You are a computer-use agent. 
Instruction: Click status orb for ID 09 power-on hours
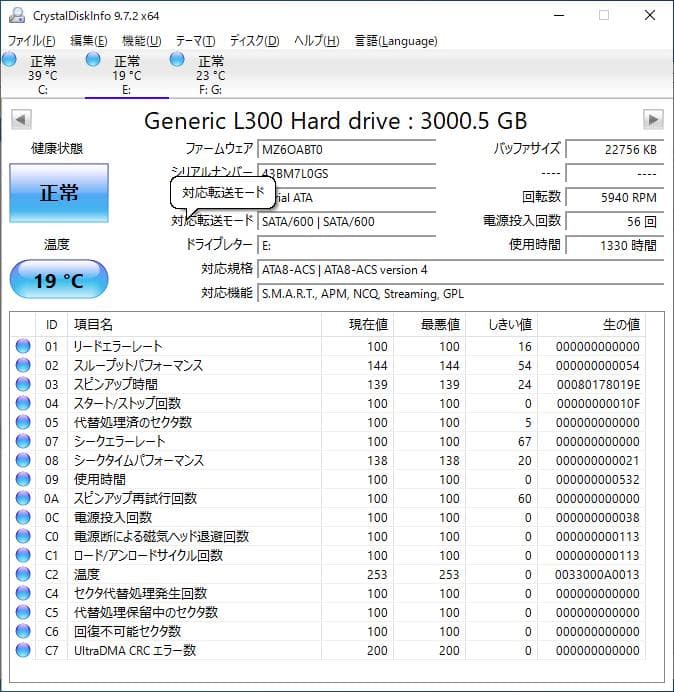pyautogui.click(x=23, y=479)
